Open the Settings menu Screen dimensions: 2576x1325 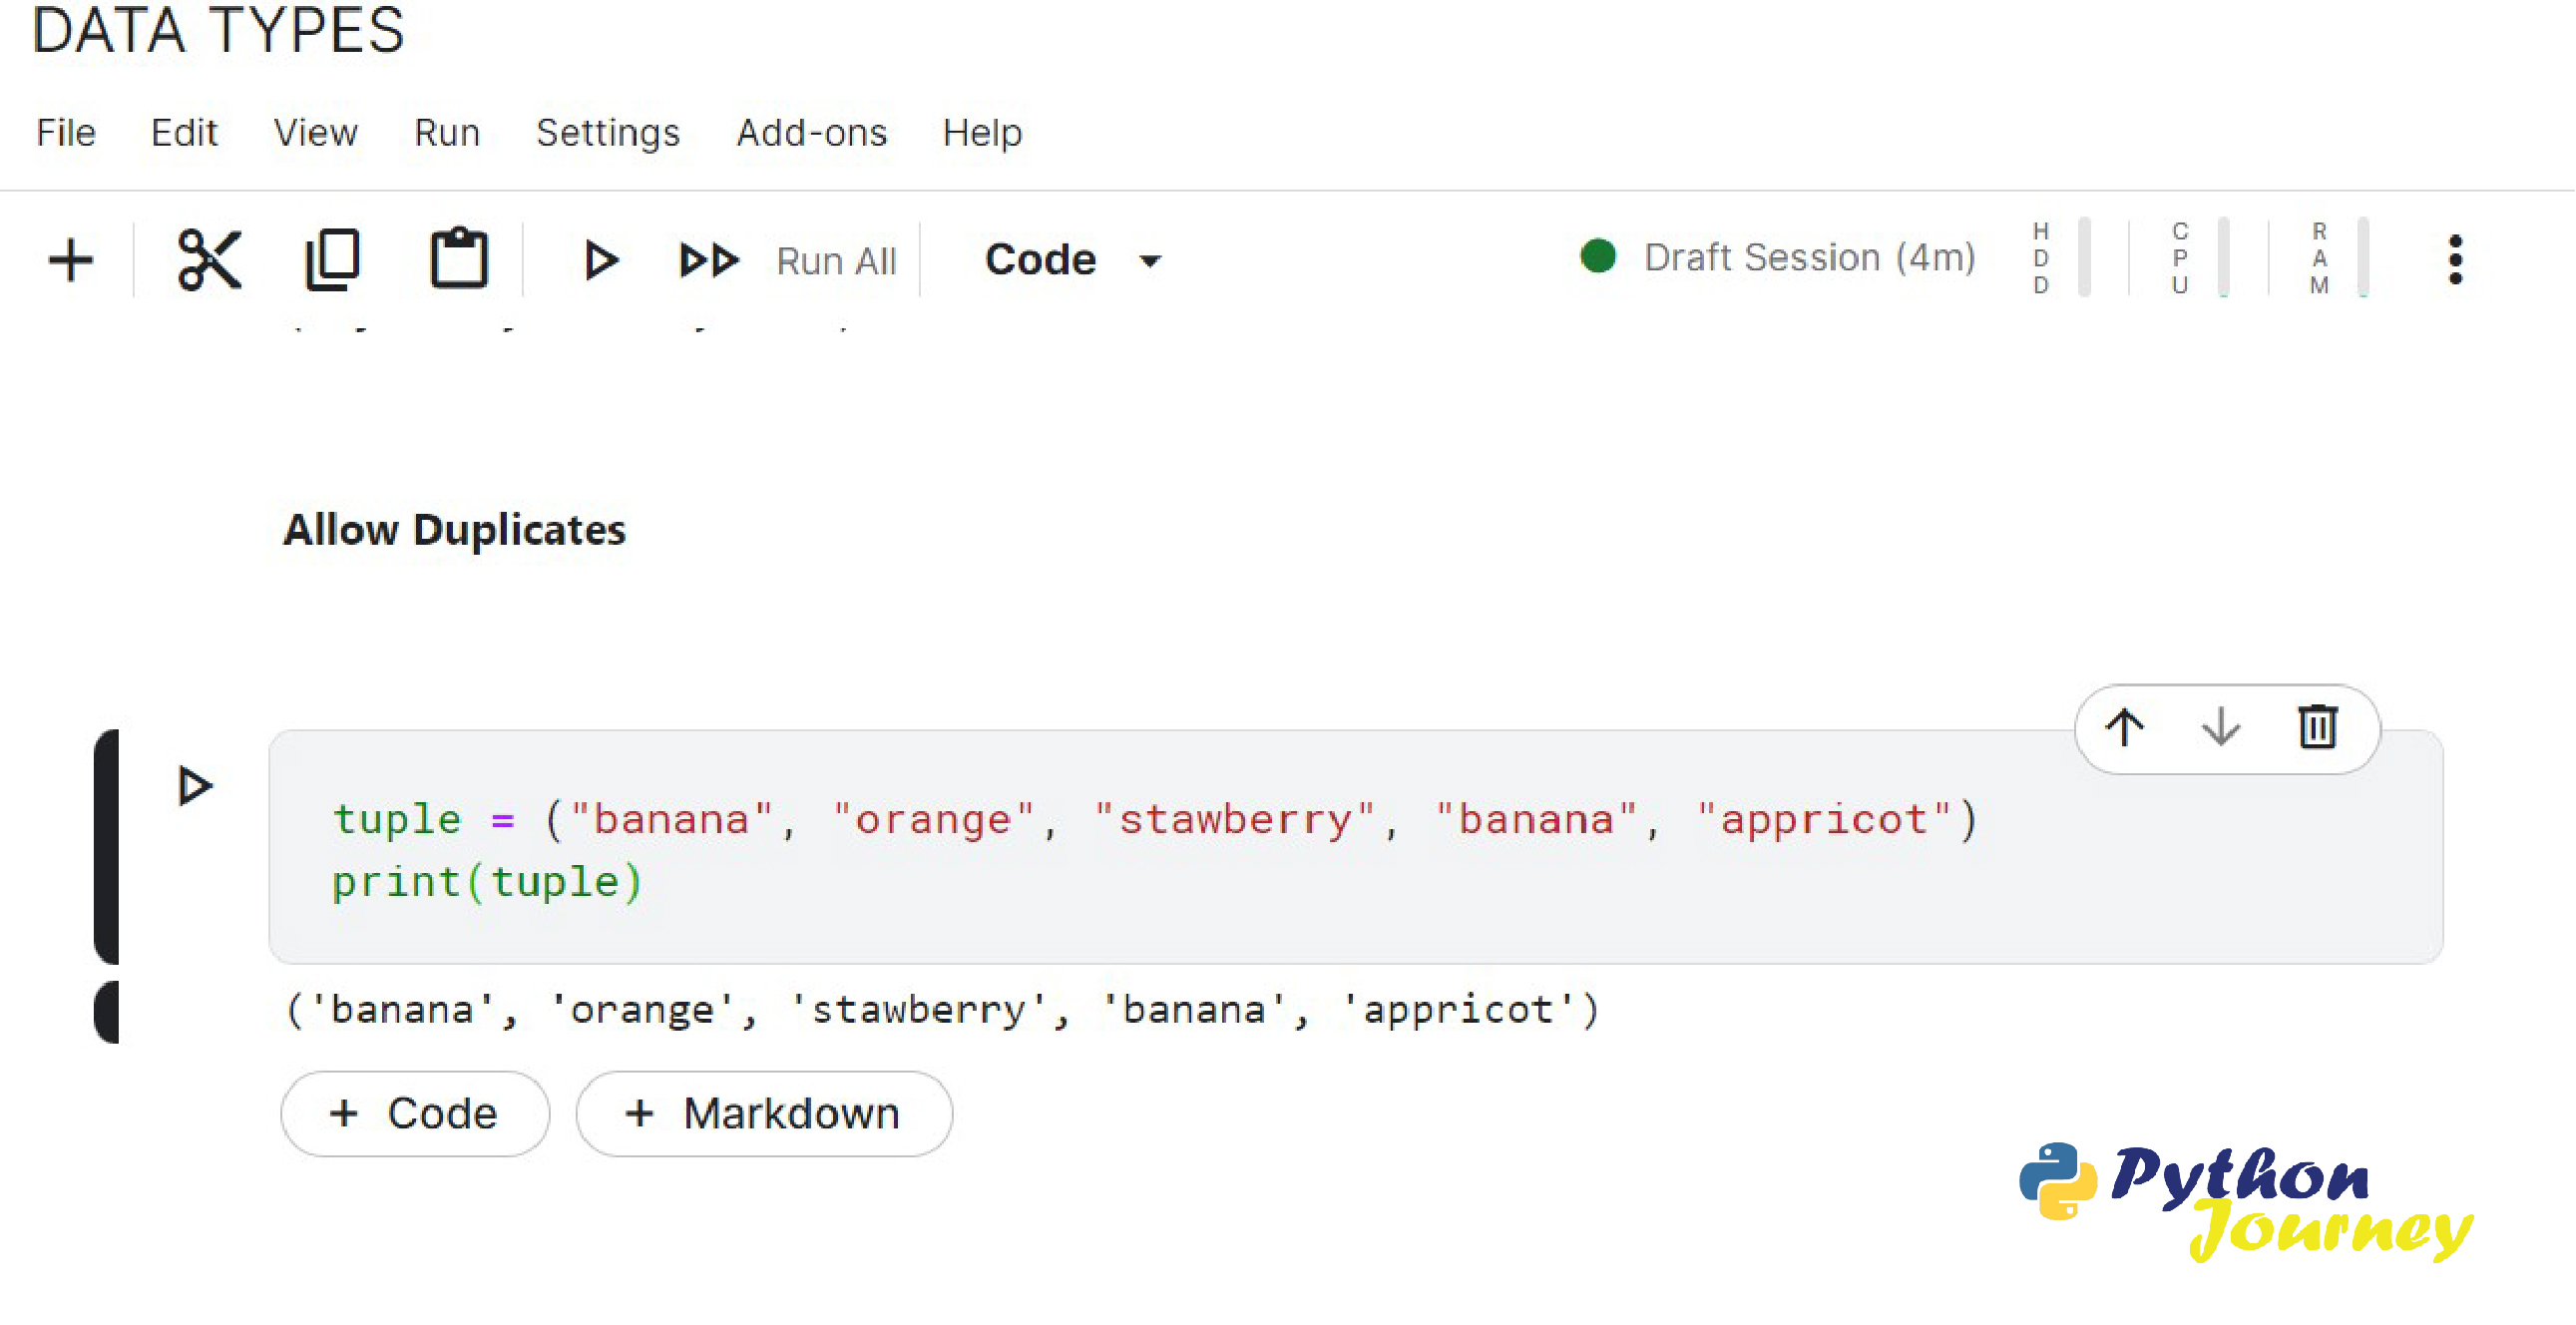[x=608, y=132]
